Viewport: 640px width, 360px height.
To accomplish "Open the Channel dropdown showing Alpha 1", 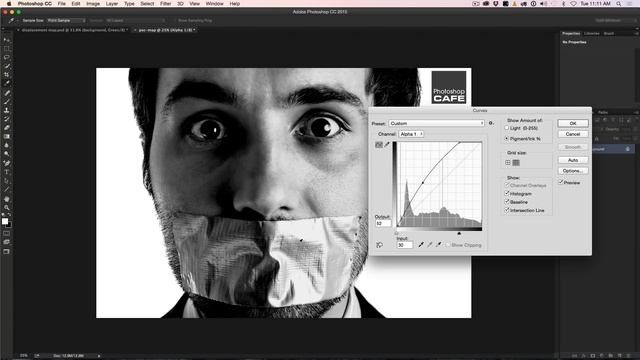I will (x=411, y=134).
